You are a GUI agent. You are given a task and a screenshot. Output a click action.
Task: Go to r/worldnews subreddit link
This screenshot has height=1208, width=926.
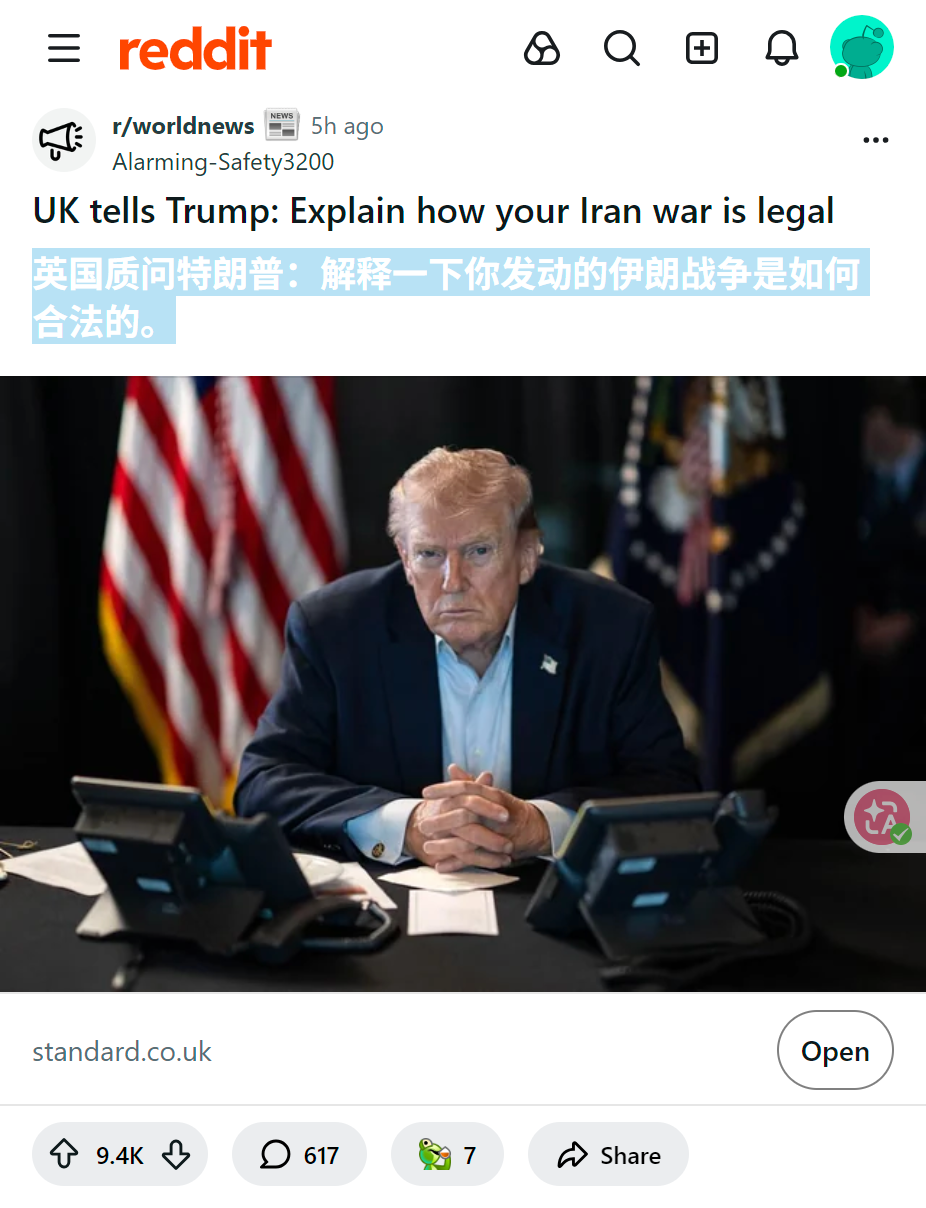183,126
